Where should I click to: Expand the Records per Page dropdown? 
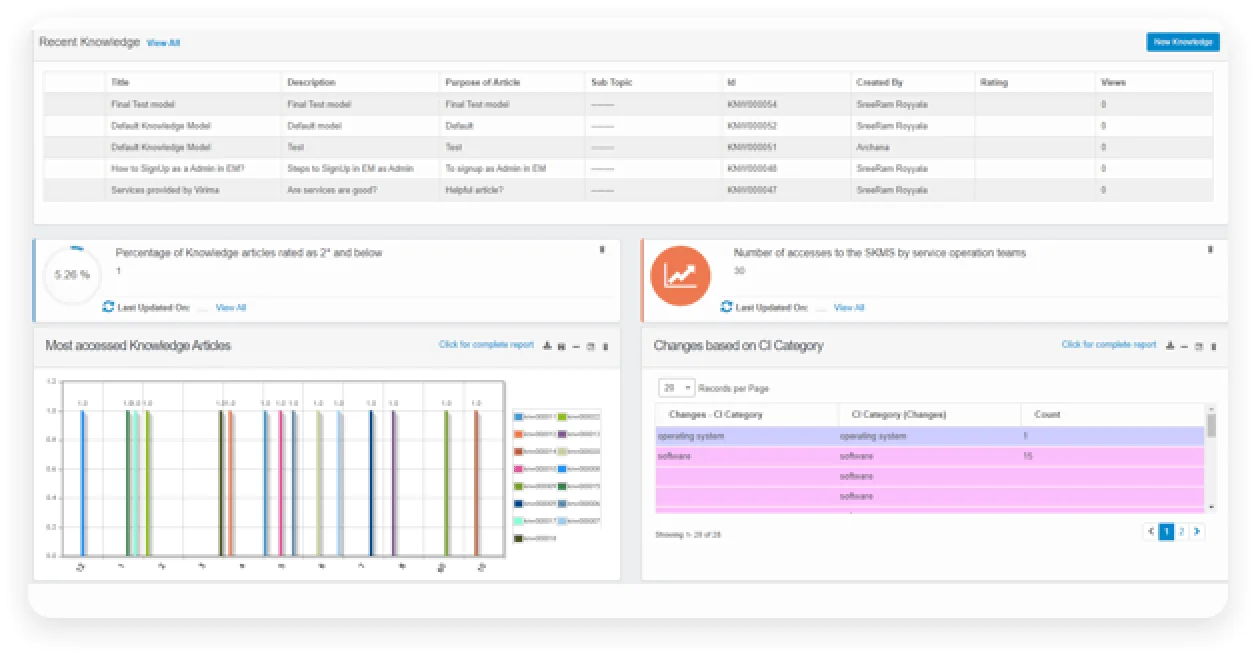(677, 388)
